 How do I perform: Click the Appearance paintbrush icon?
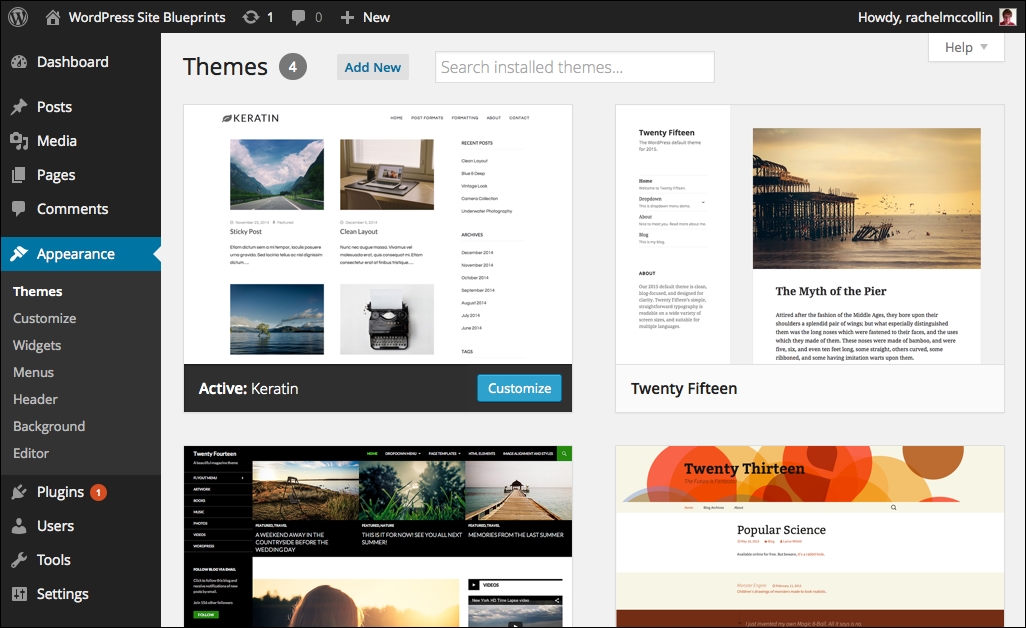19,253
